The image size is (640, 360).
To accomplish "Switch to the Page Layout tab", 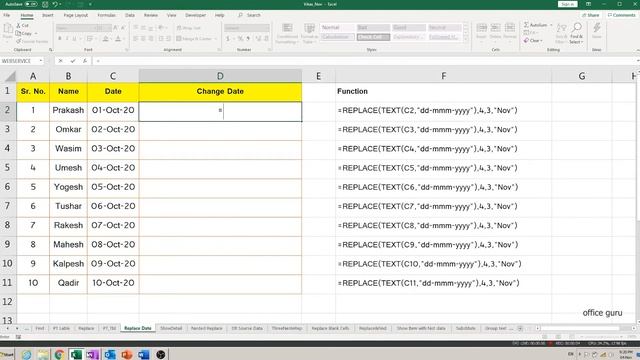I will click(x=76, y=15).
